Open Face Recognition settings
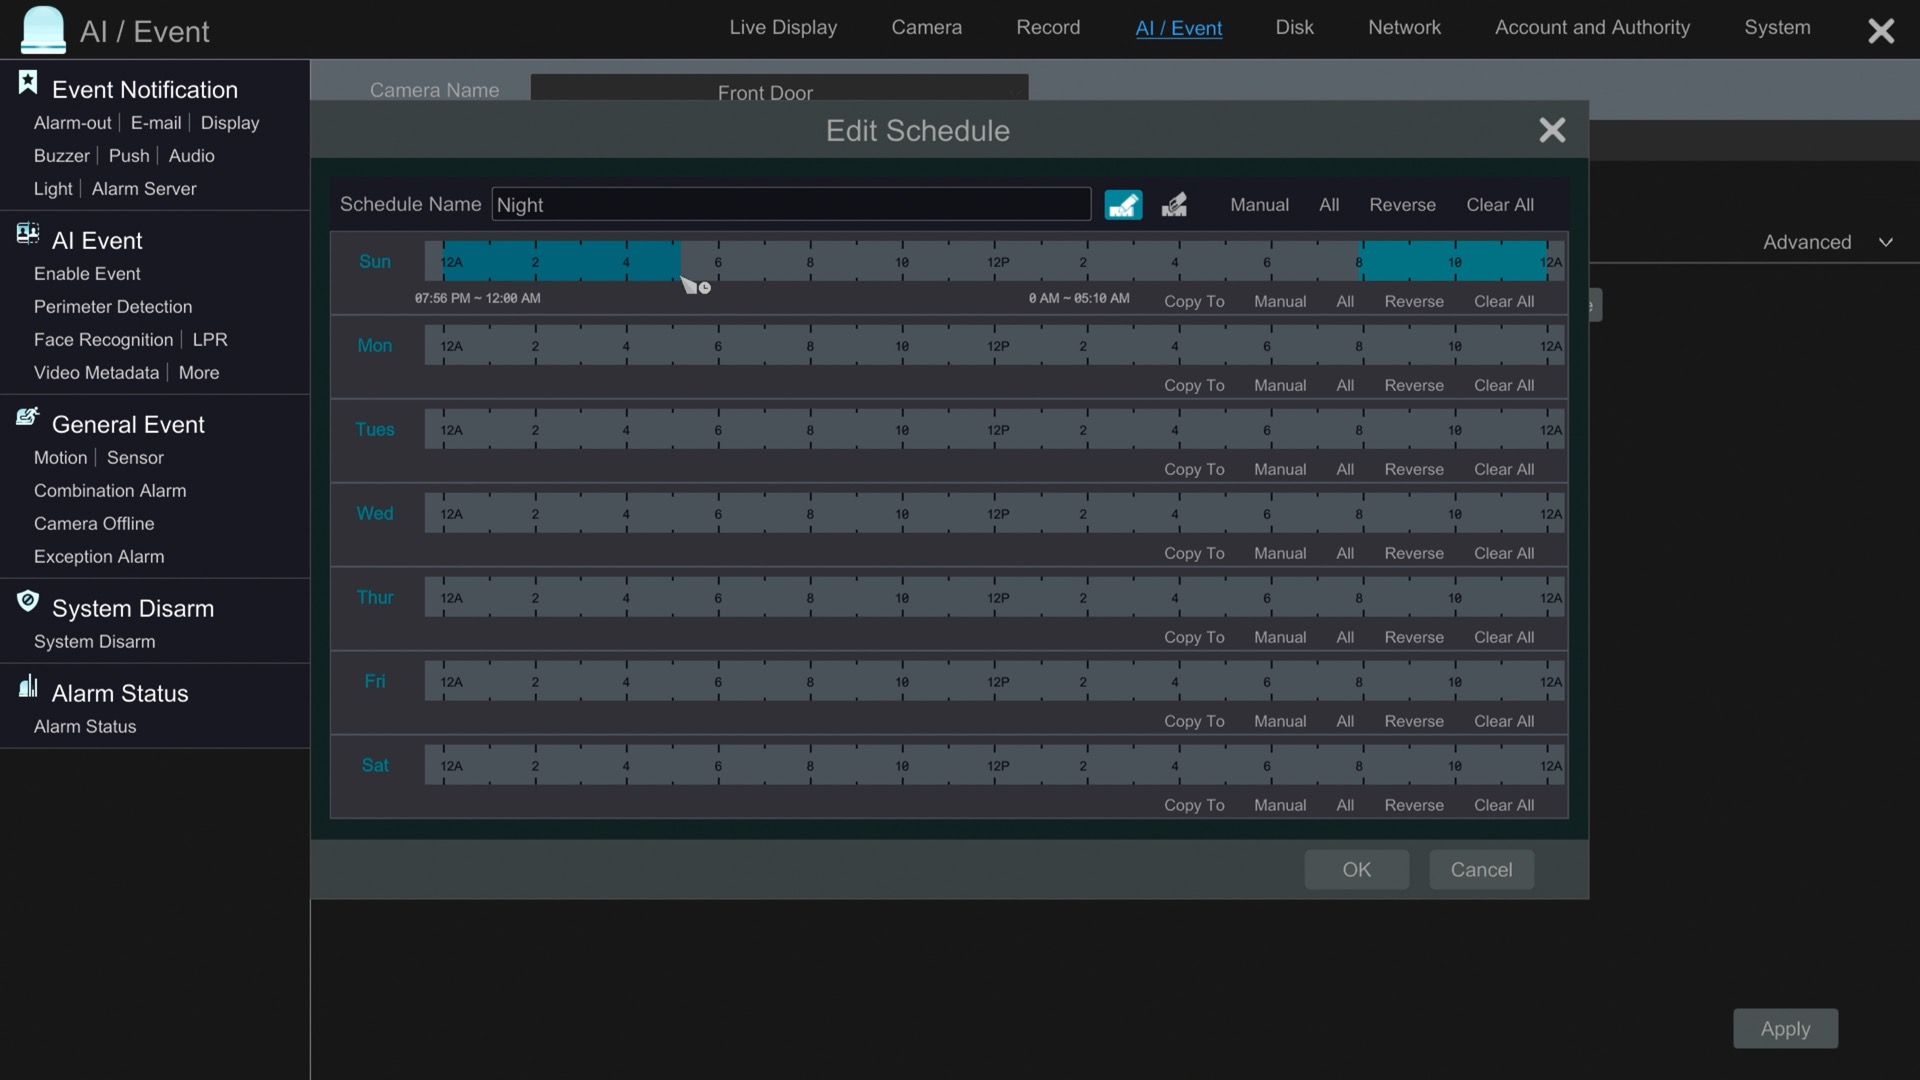Viewport: 1920px width, 1080px height. (103, 340)
